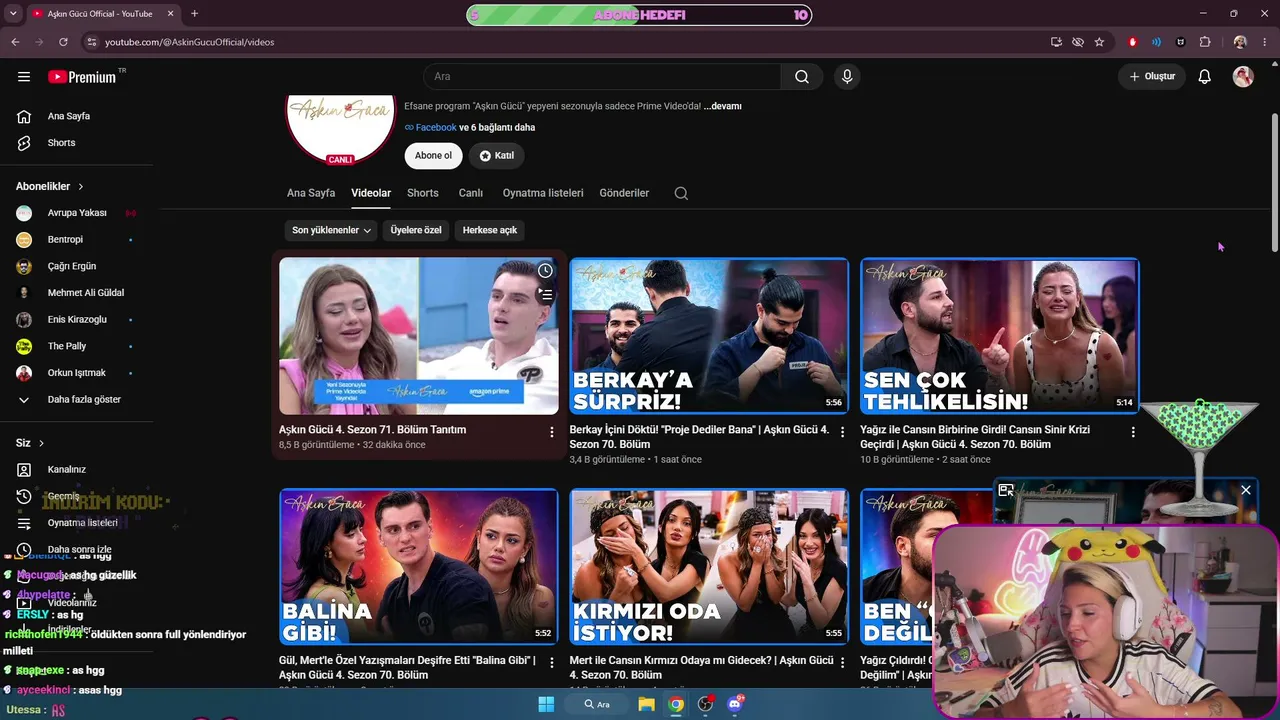
Task: Click the install app icon in address bar
Action: (x=1056, y=42)
